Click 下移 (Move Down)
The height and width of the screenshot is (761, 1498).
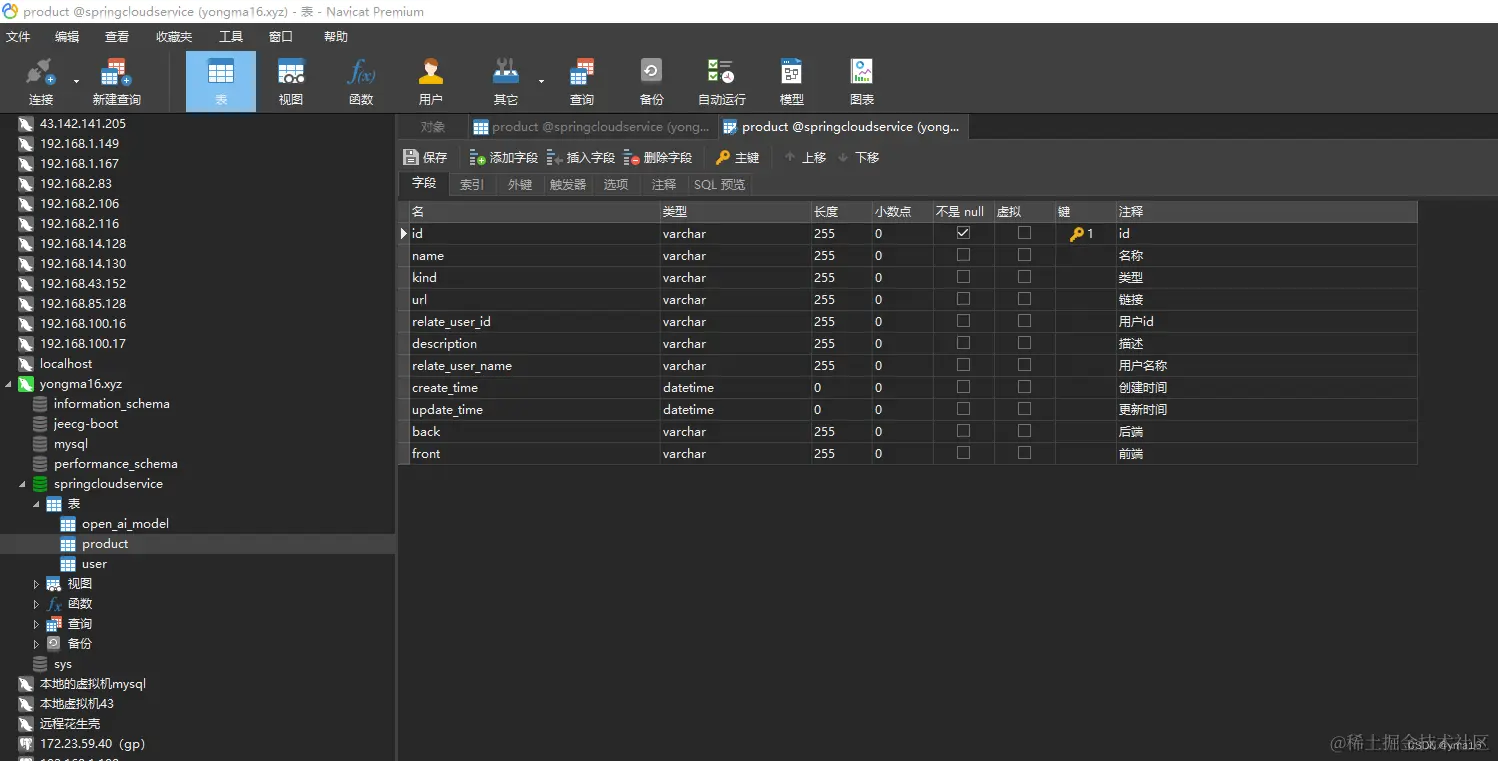[858, 157]
